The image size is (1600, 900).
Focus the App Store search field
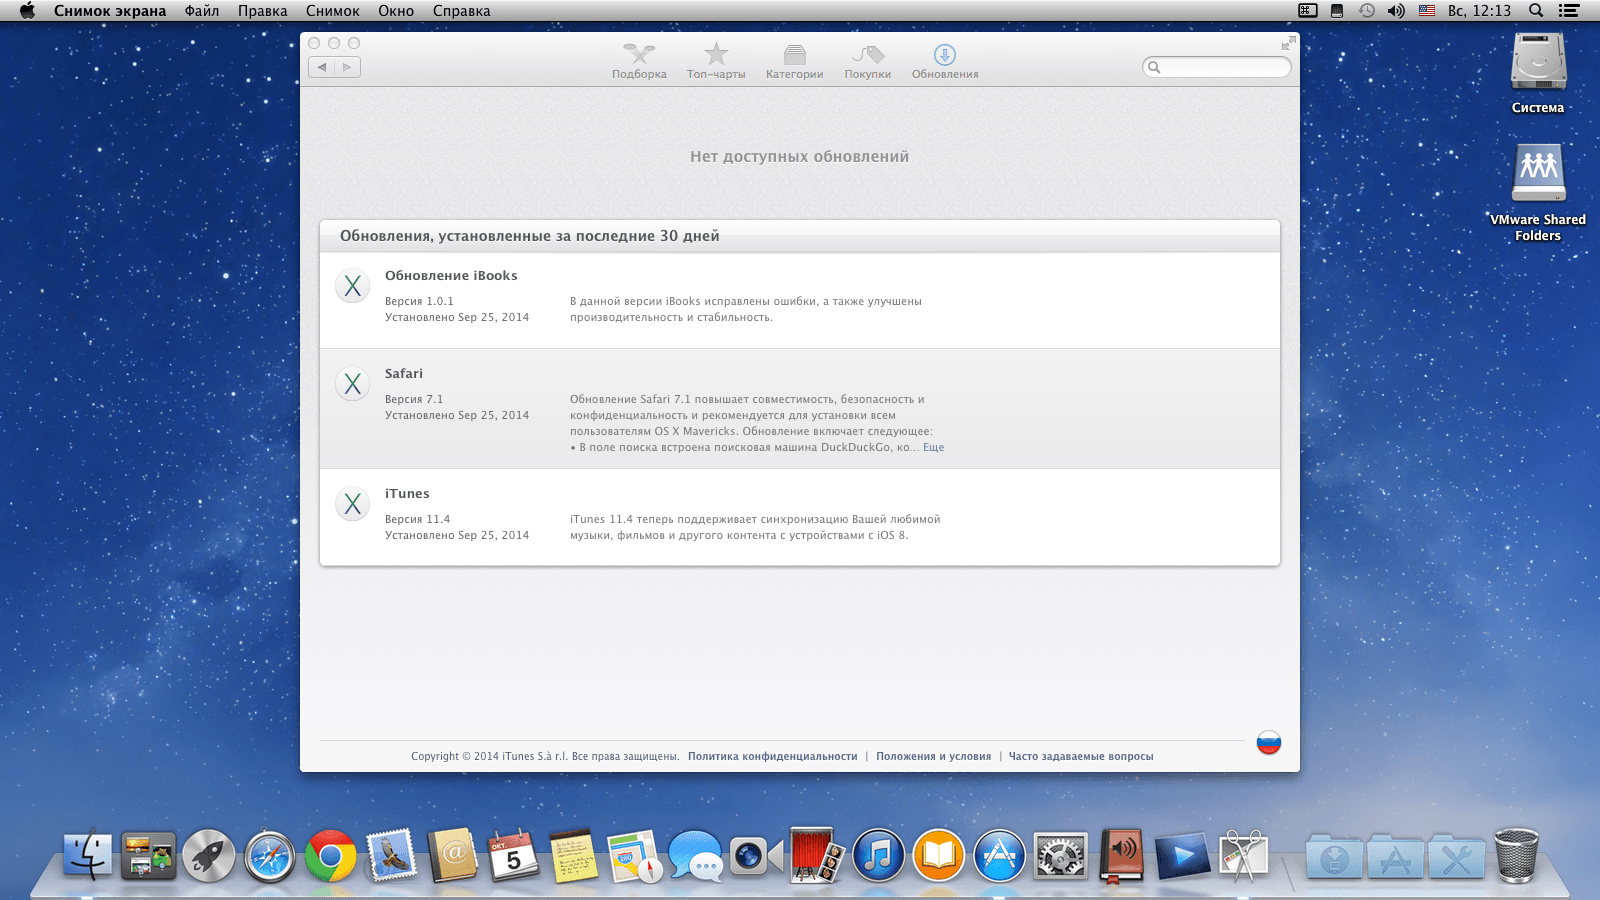[x=1216, y=67]
